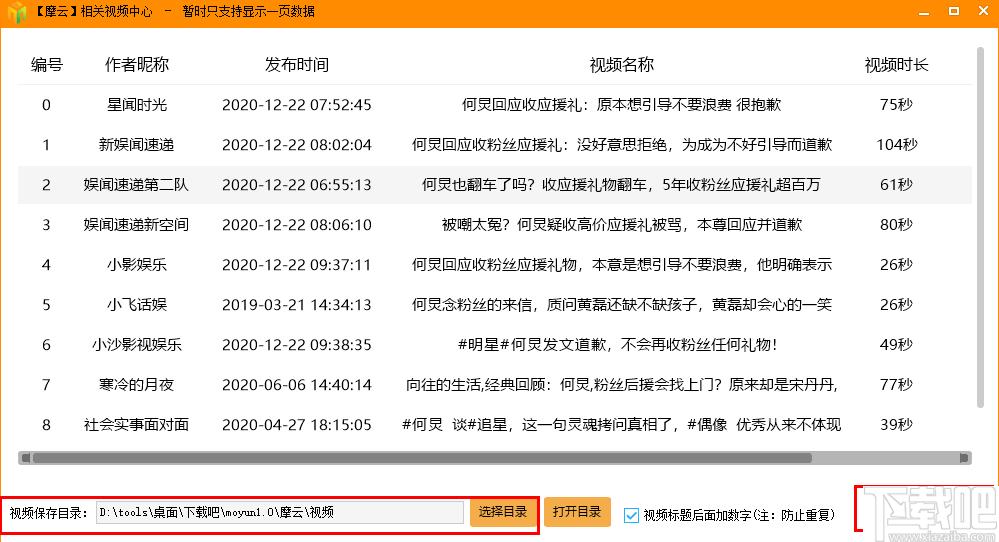Click the vertical scrollbar thumb

(980, 227)
